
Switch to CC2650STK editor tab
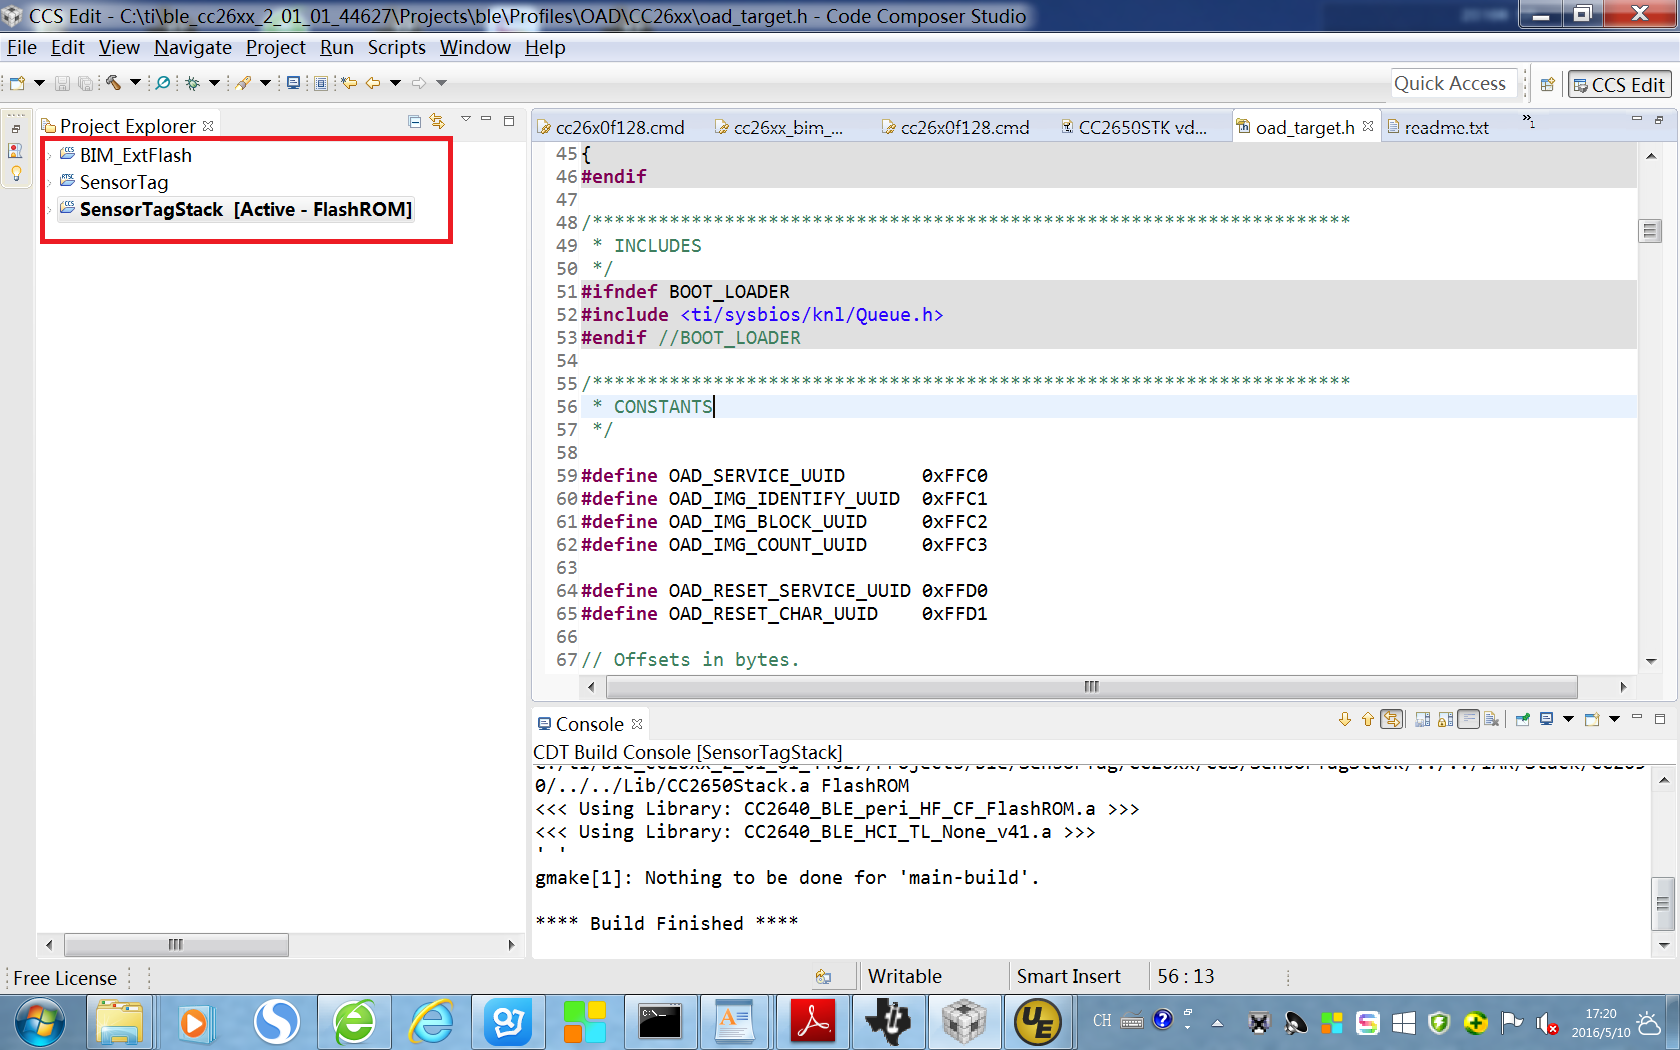1134,127
